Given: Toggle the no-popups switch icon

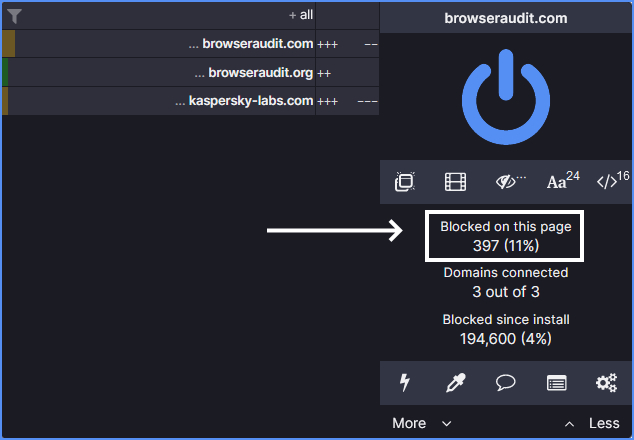Looking at the screenshot, I should (405, 182).
